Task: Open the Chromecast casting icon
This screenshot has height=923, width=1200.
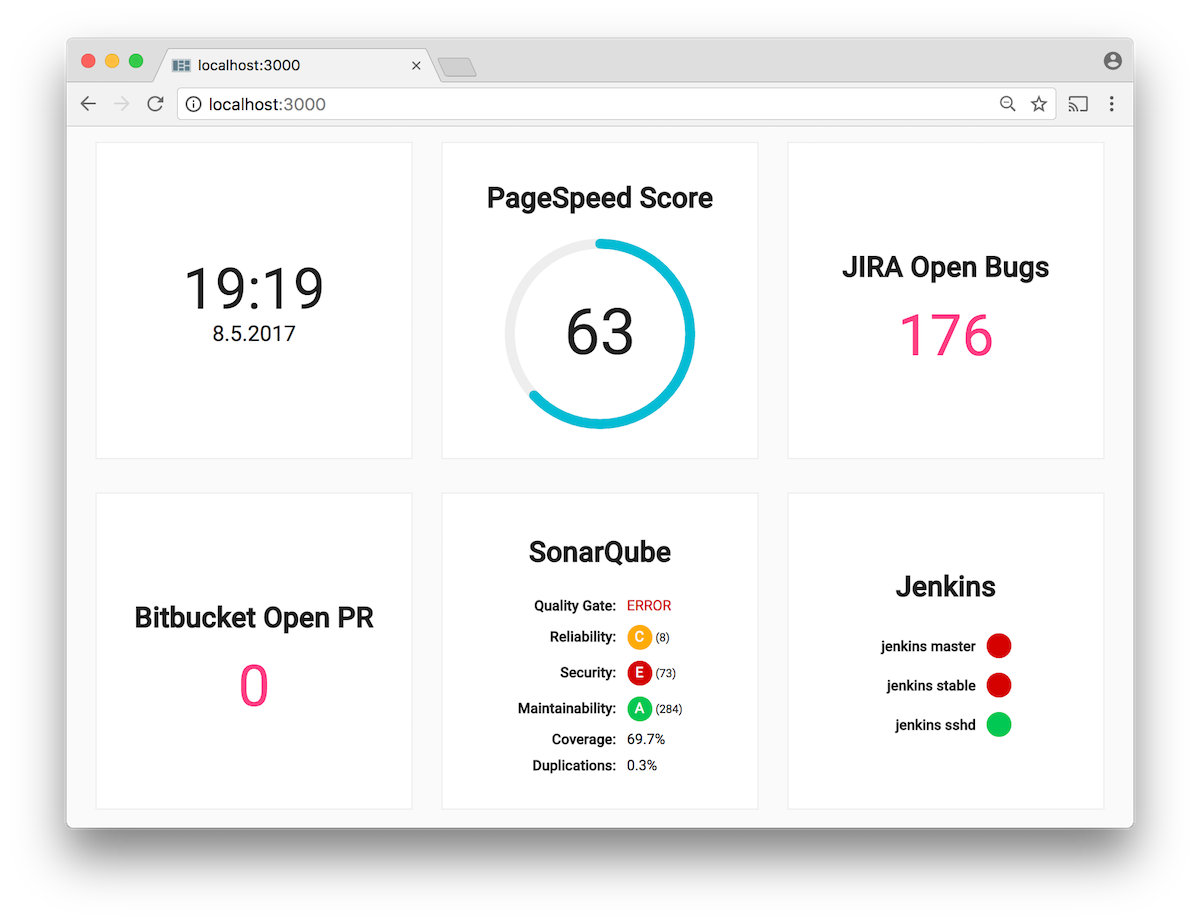Action: pyautogui.click(x=1077, y=103)
